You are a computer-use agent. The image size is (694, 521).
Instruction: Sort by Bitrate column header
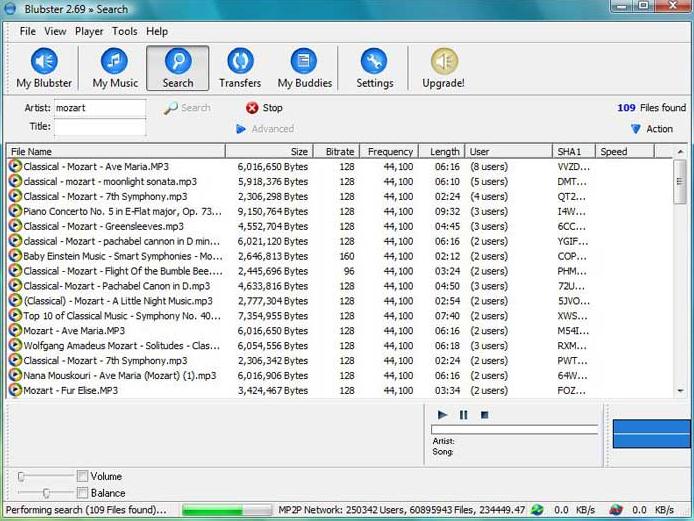tap(336, 151)
